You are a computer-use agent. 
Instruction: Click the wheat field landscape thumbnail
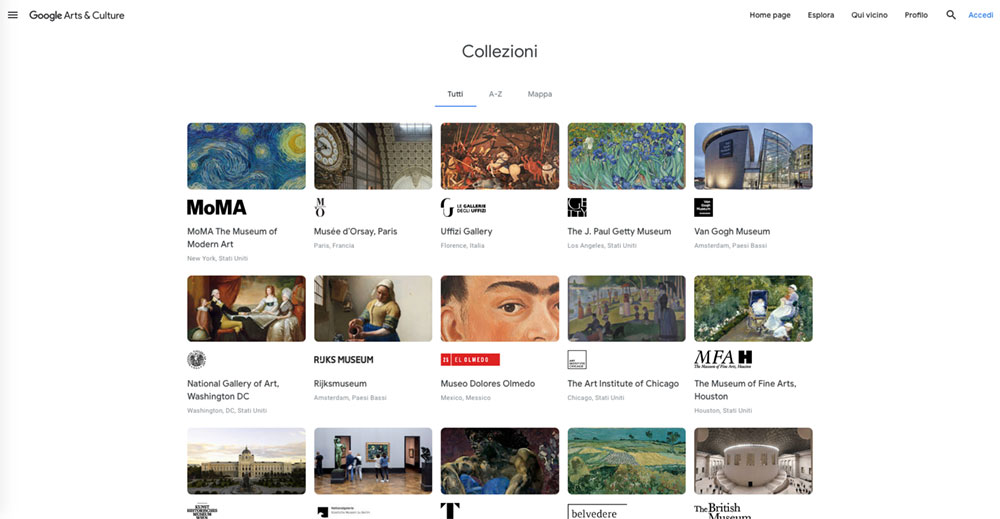click(x=627, y=461)
